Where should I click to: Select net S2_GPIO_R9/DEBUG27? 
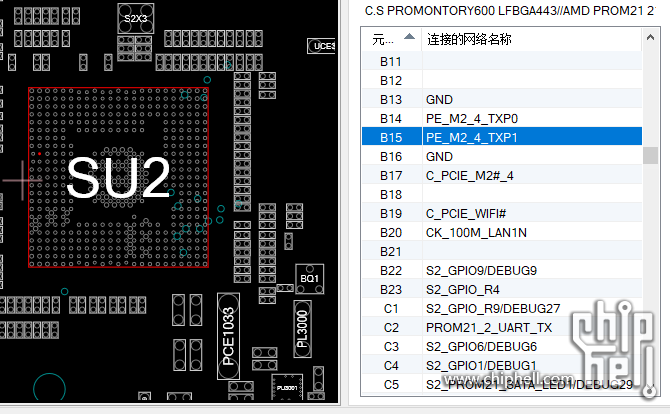pos(493,308)
